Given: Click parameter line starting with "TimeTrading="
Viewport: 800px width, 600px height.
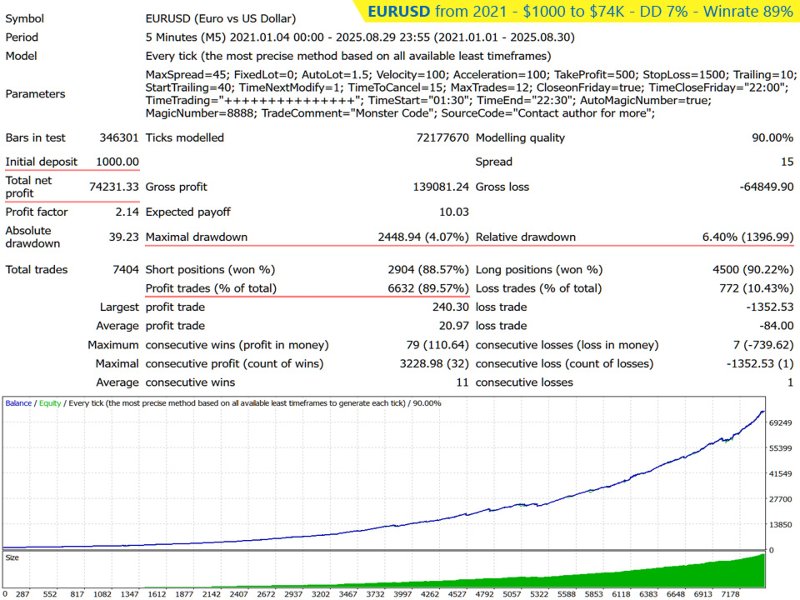Looking at the screenshot, I should (428, 101).
